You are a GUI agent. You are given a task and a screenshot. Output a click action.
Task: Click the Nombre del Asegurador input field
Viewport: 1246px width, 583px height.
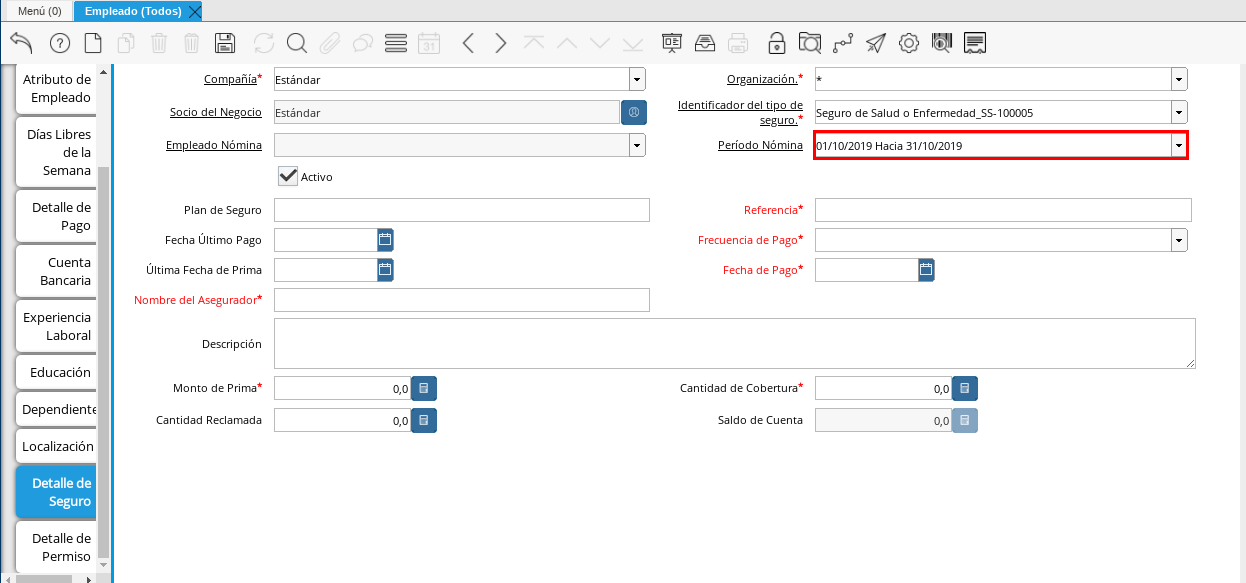pyautogui.click(x=462, y=300)
